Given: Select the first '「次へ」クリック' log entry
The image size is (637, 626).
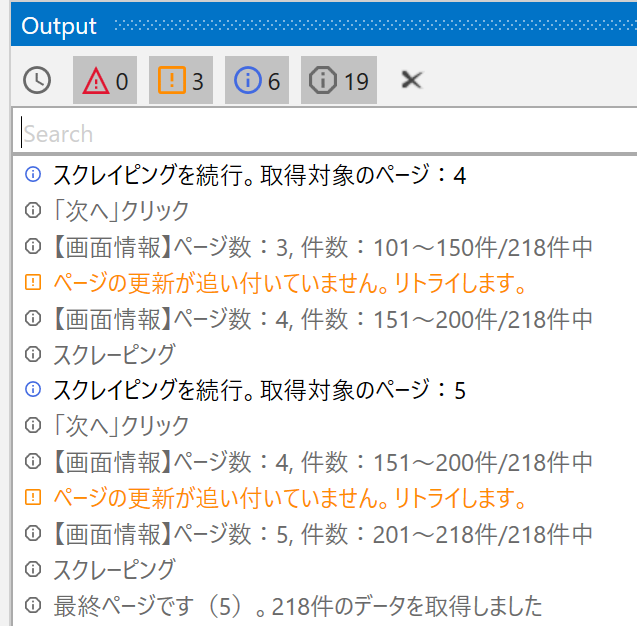Looking at the screenshot, I should click(121, 211).
